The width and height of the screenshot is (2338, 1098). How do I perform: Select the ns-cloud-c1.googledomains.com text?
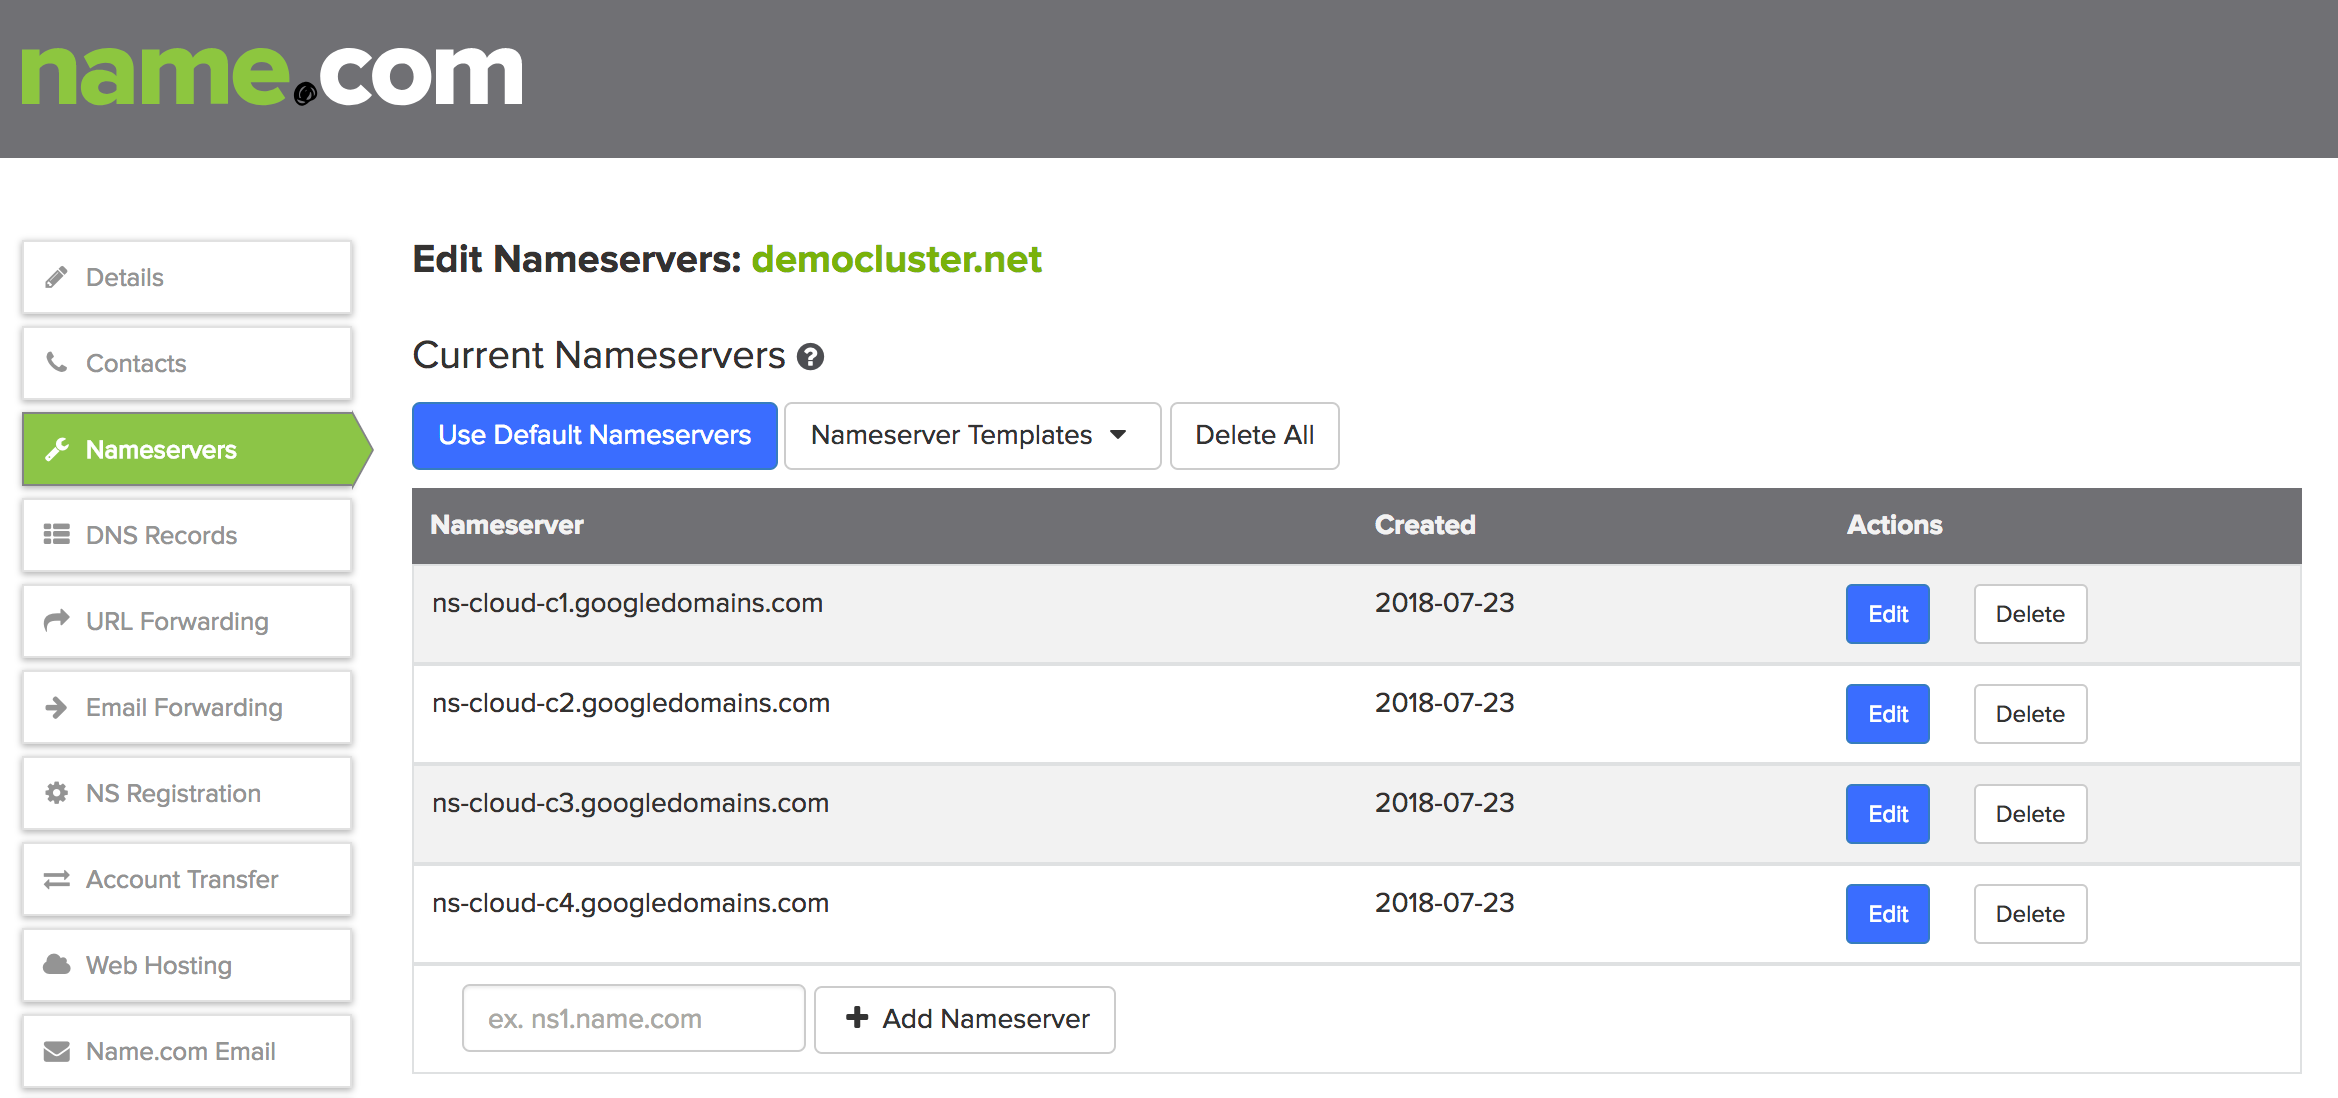tap(627, 603)
